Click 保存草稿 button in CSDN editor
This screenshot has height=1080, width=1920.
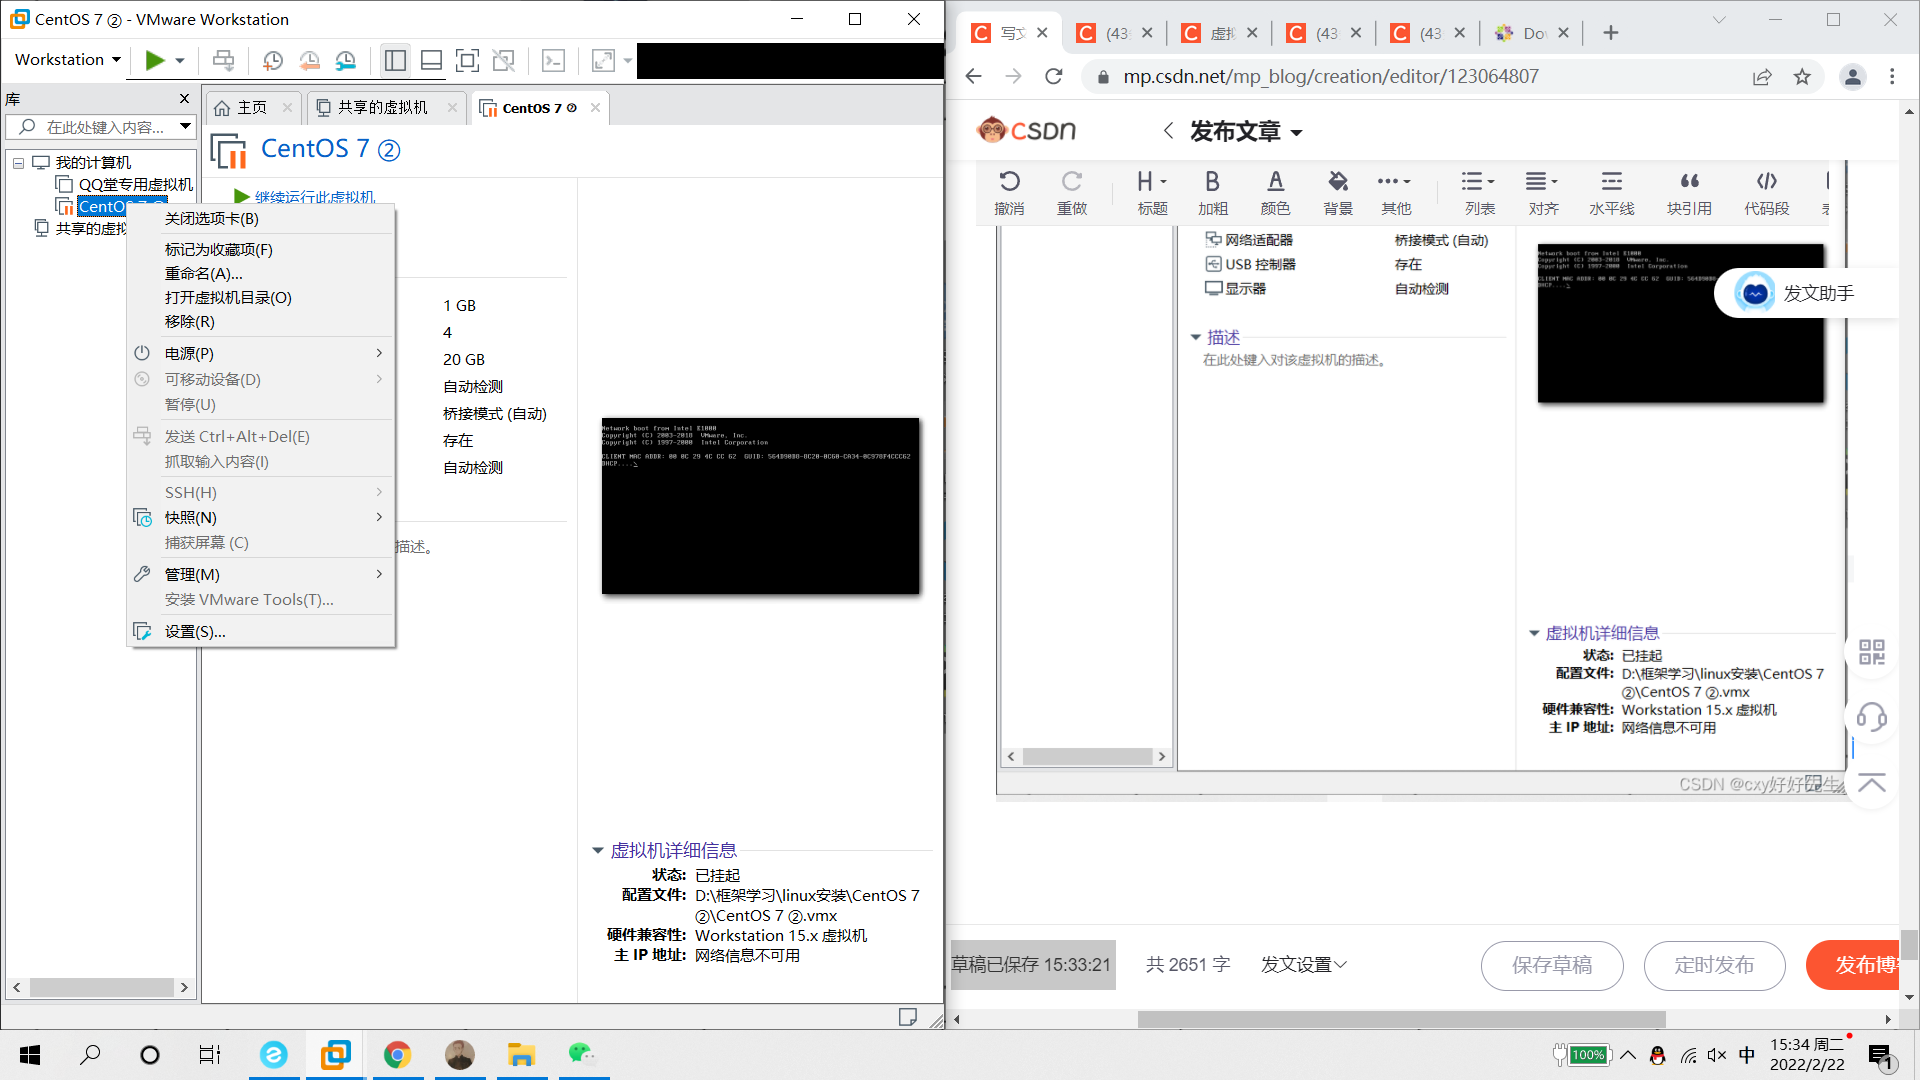pyautogui.click(x=1553, y=964)
